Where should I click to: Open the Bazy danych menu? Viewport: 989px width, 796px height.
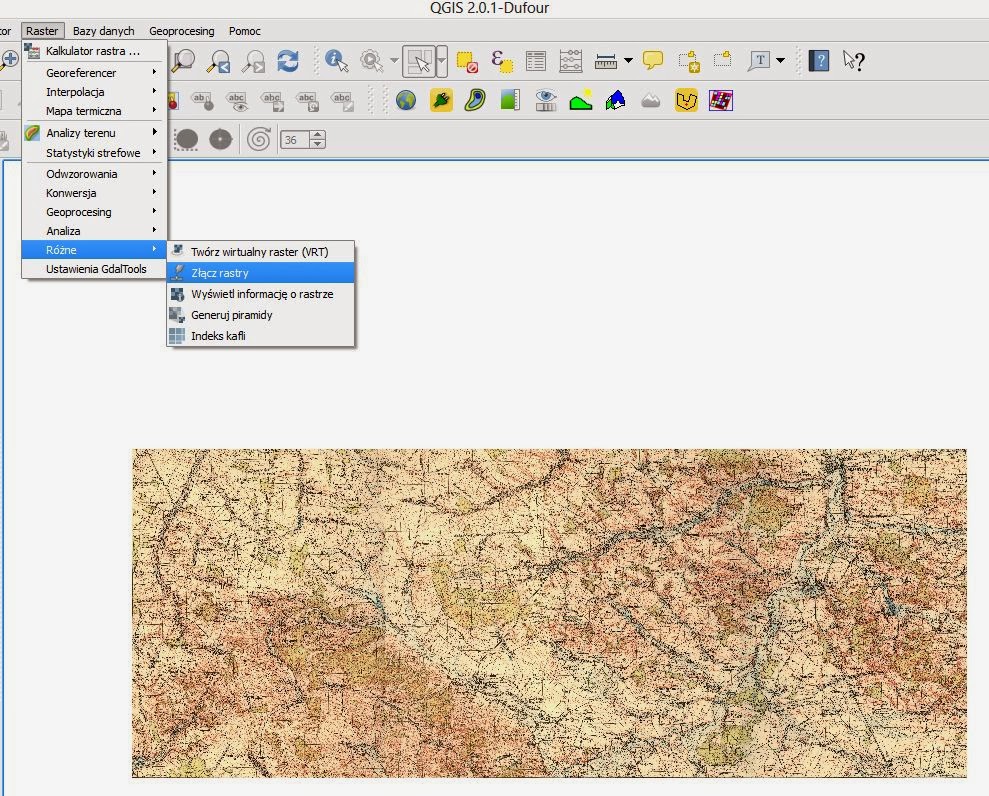tap(103, 31)
